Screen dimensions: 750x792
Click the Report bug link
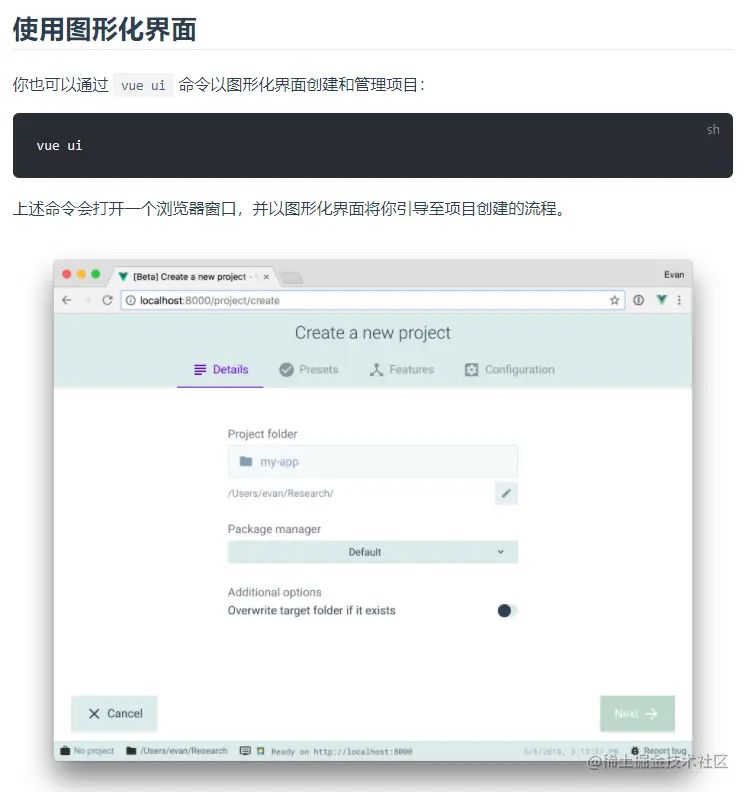pos(665,751)
